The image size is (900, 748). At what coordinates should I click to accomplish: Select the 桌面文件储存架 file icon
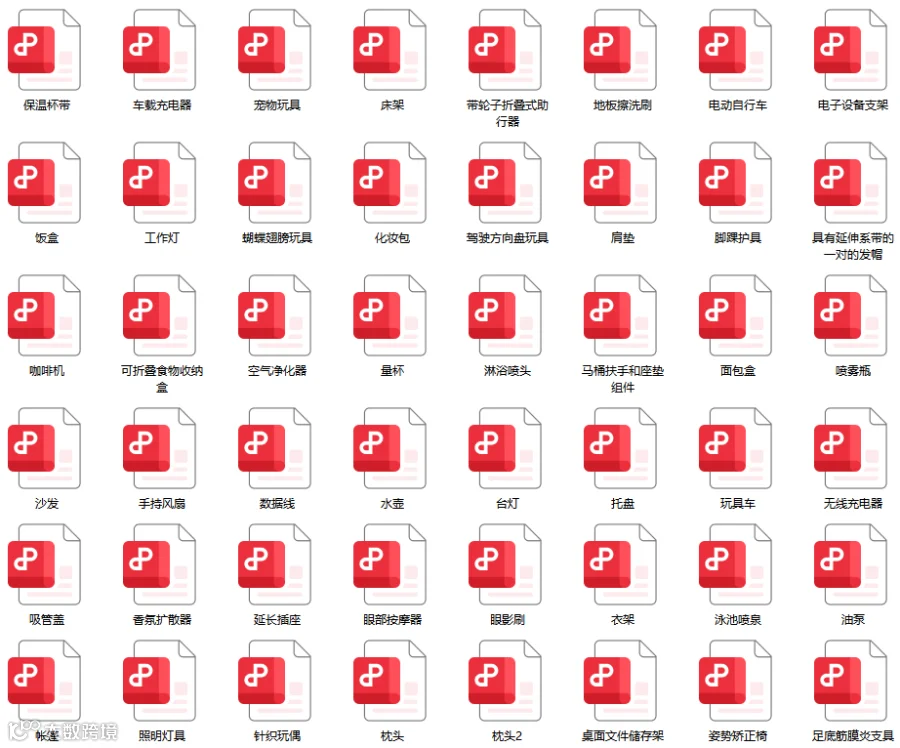click(x=620, y=681)
